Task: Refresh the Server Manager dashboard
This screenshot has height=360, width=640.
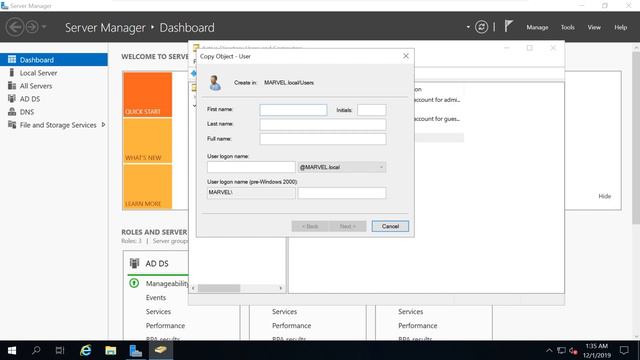Action: (481, 27)
